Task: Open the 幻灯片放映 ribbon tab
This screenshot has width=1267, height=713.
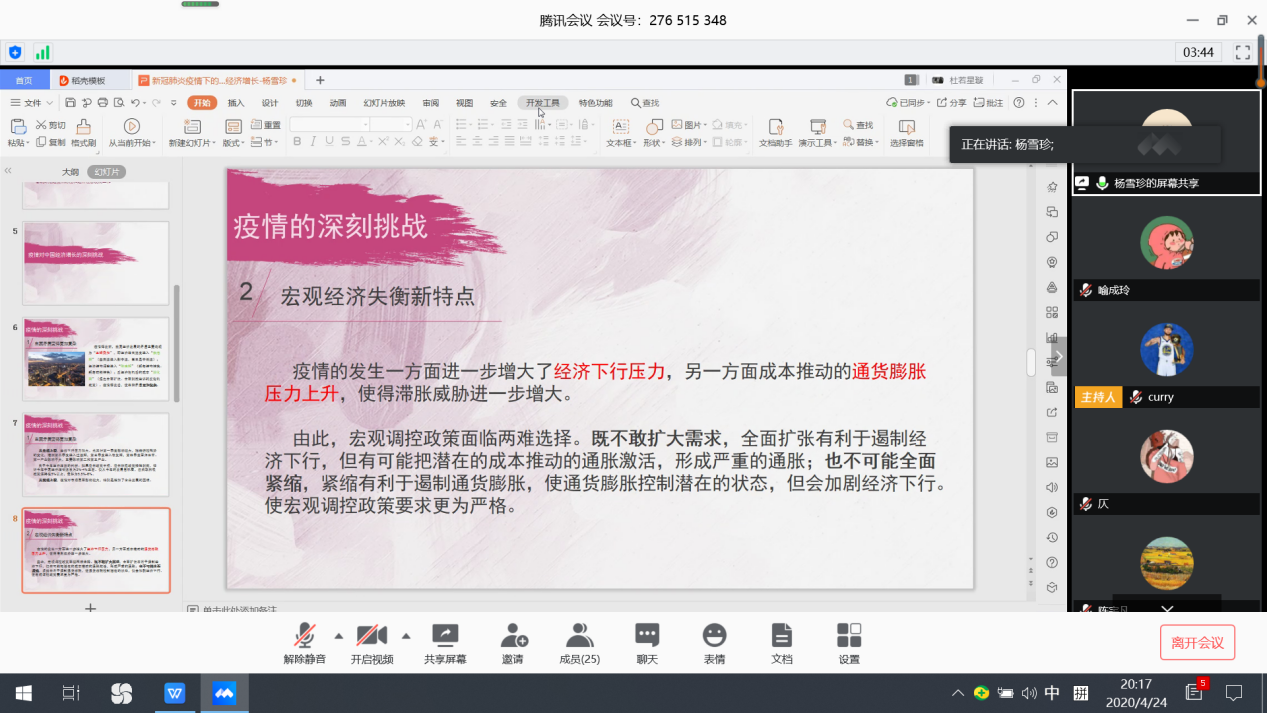Action: click(x=384, y=103)
